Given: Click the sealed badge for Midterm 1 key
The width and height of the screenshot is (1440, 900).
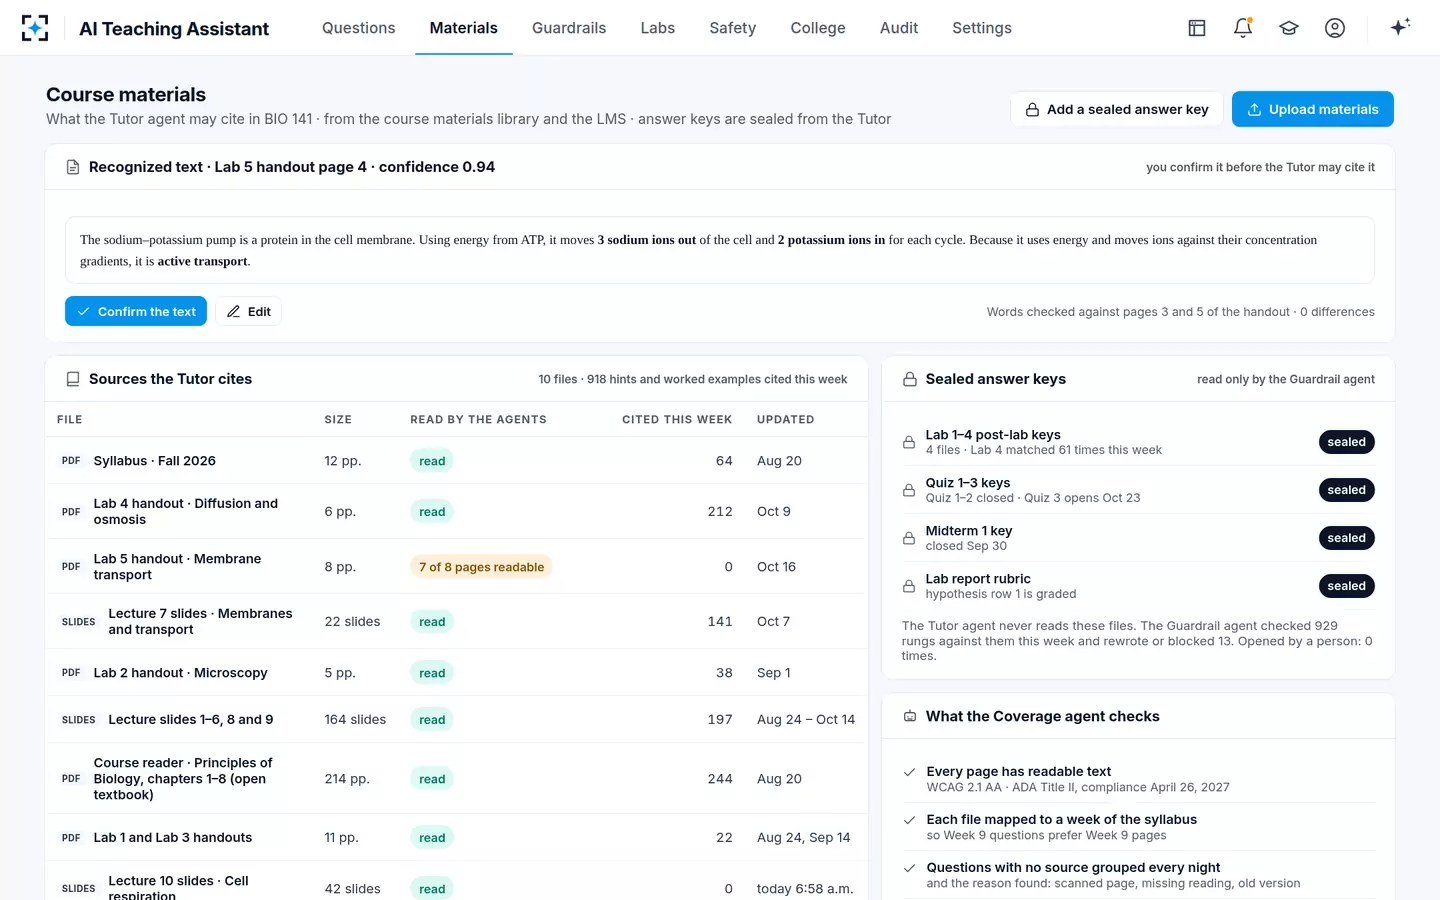Looking at the screenshot, I should coord(1346,538).
